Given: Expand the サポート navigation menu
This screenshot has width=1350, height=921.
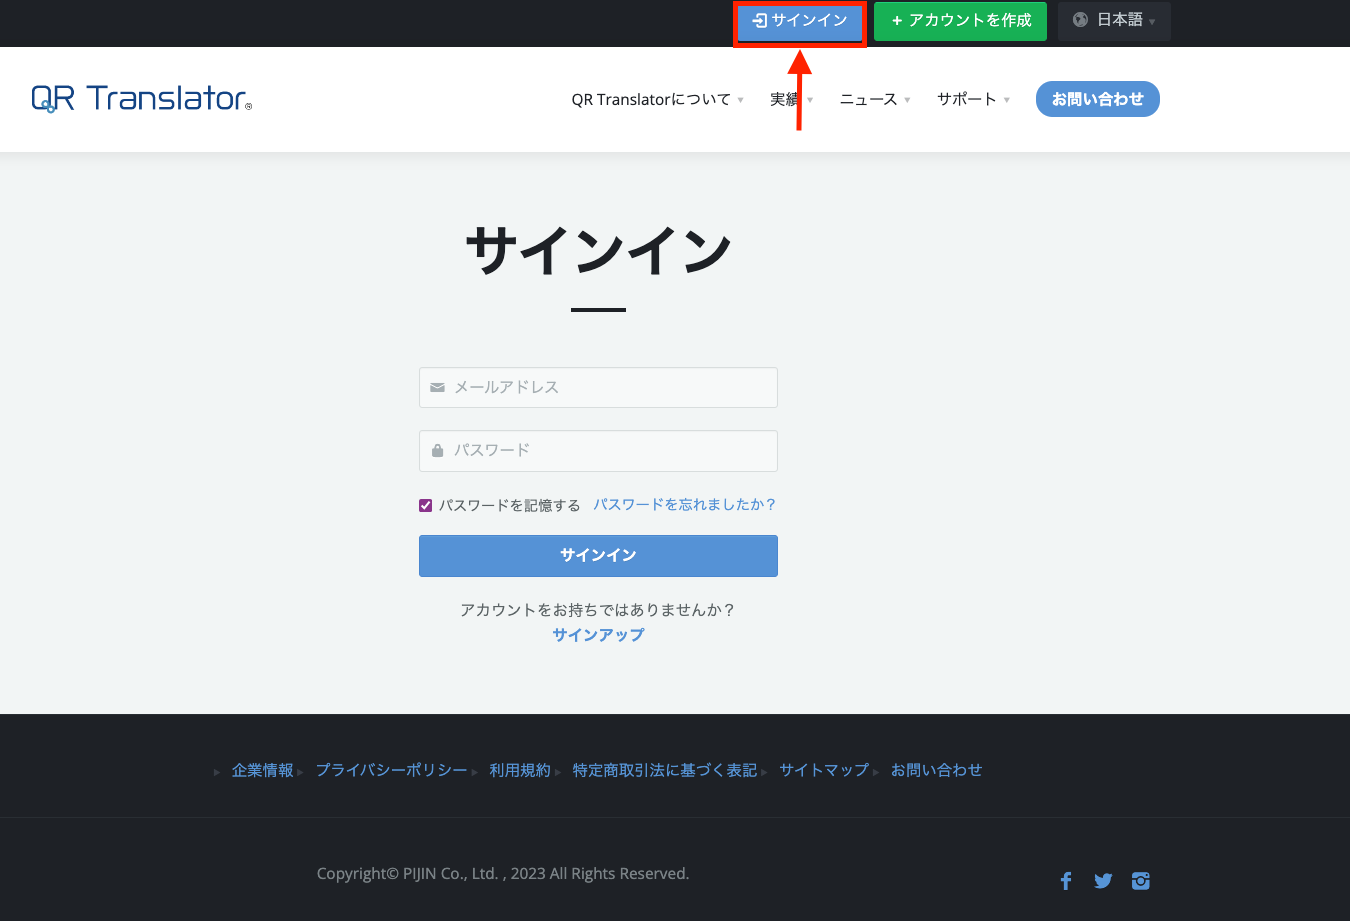Looking at the screenshot, I should point(973,99).
